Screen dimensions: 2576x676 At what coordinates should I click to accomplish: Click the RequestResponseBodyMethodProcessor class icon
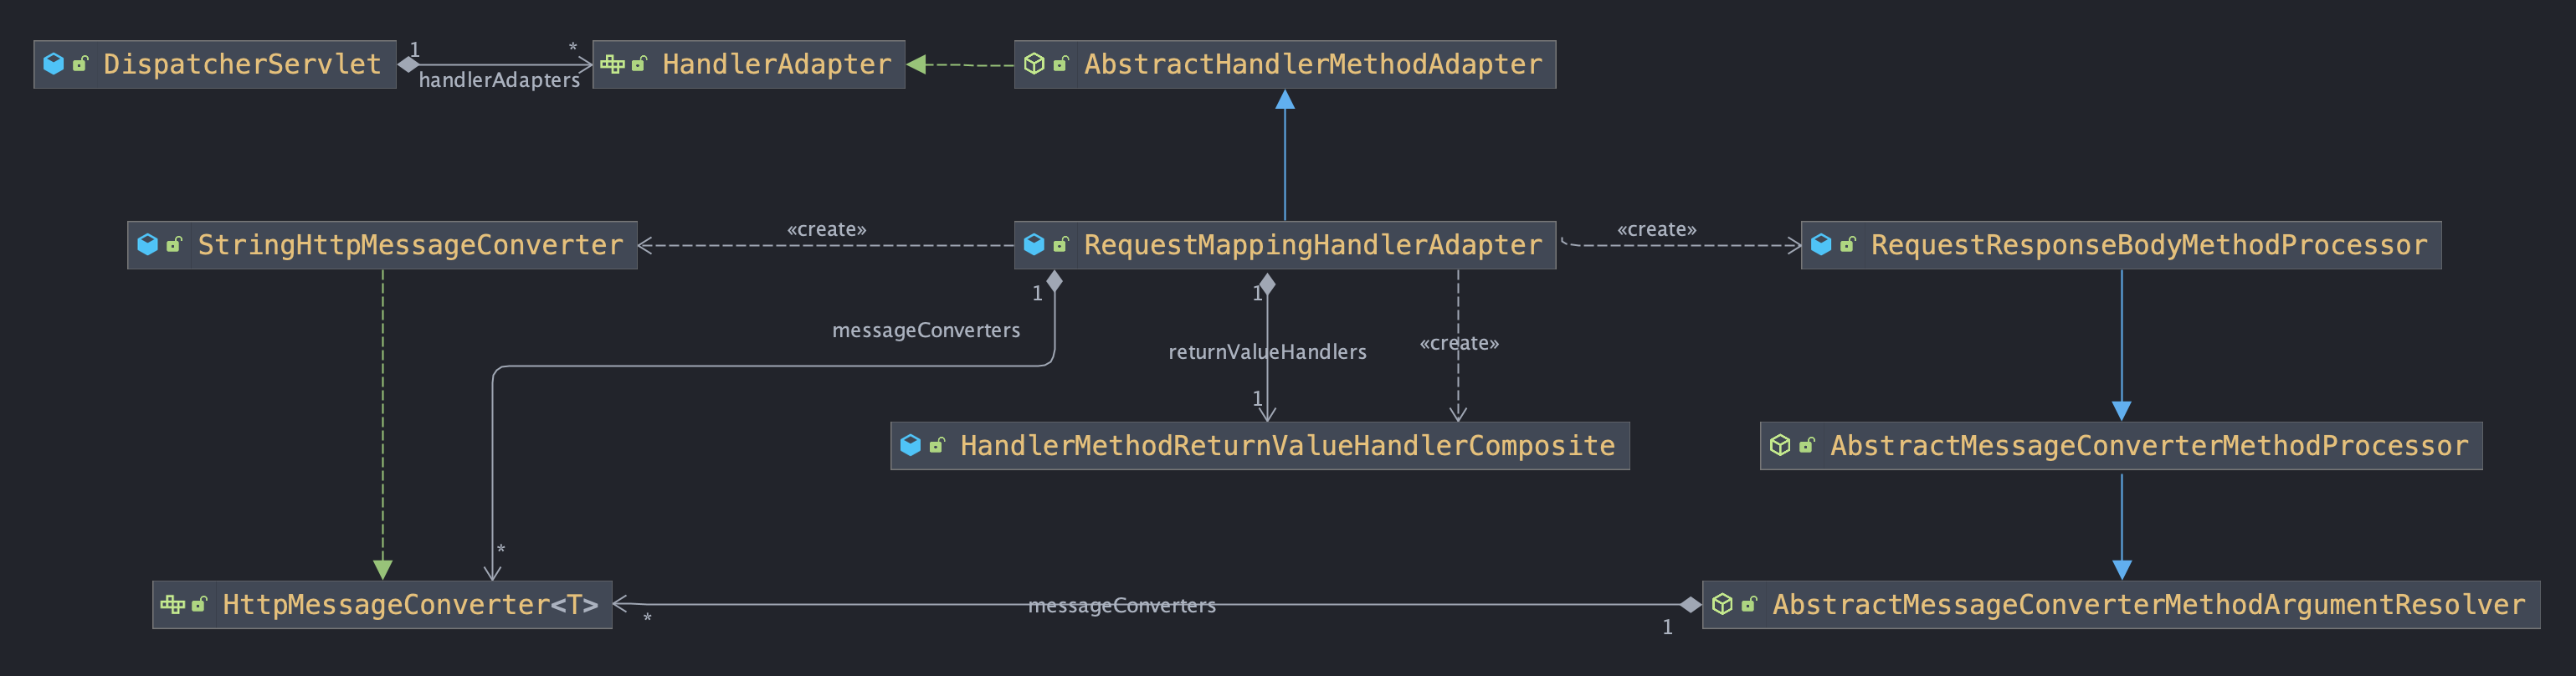[x=1821, y=245]
